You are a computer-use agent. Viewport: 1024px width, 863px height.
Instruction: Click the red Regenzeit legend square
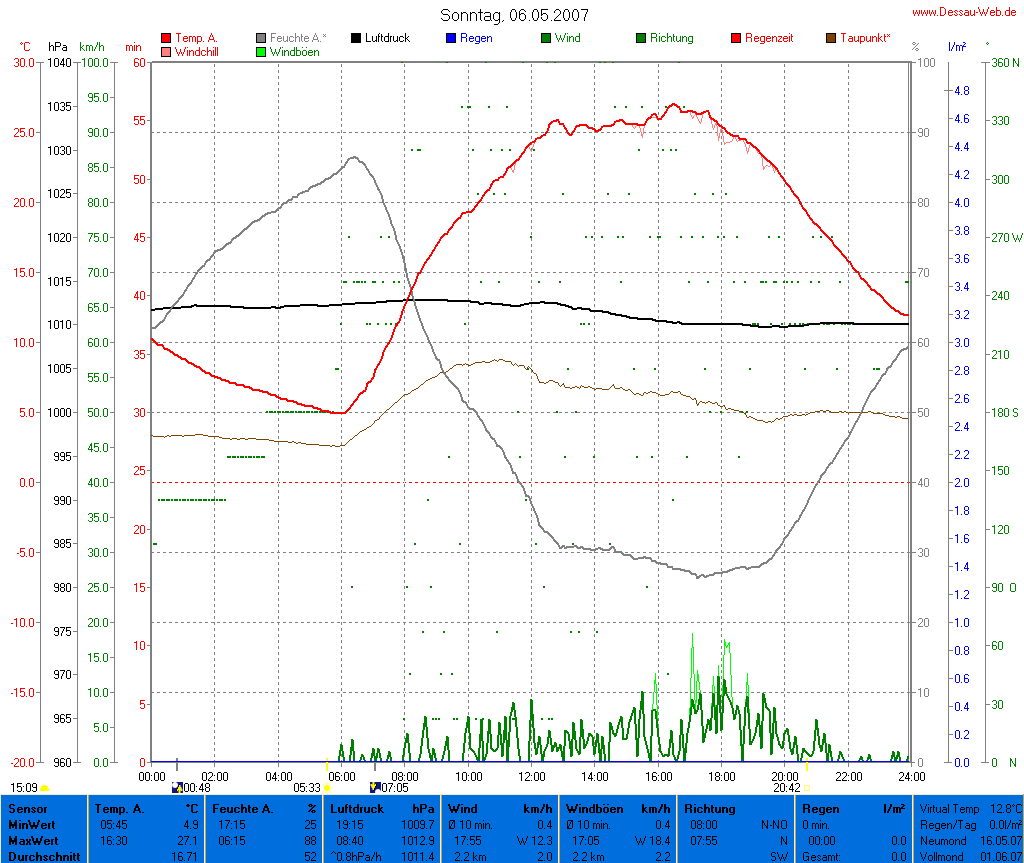[x=736, y=38]
